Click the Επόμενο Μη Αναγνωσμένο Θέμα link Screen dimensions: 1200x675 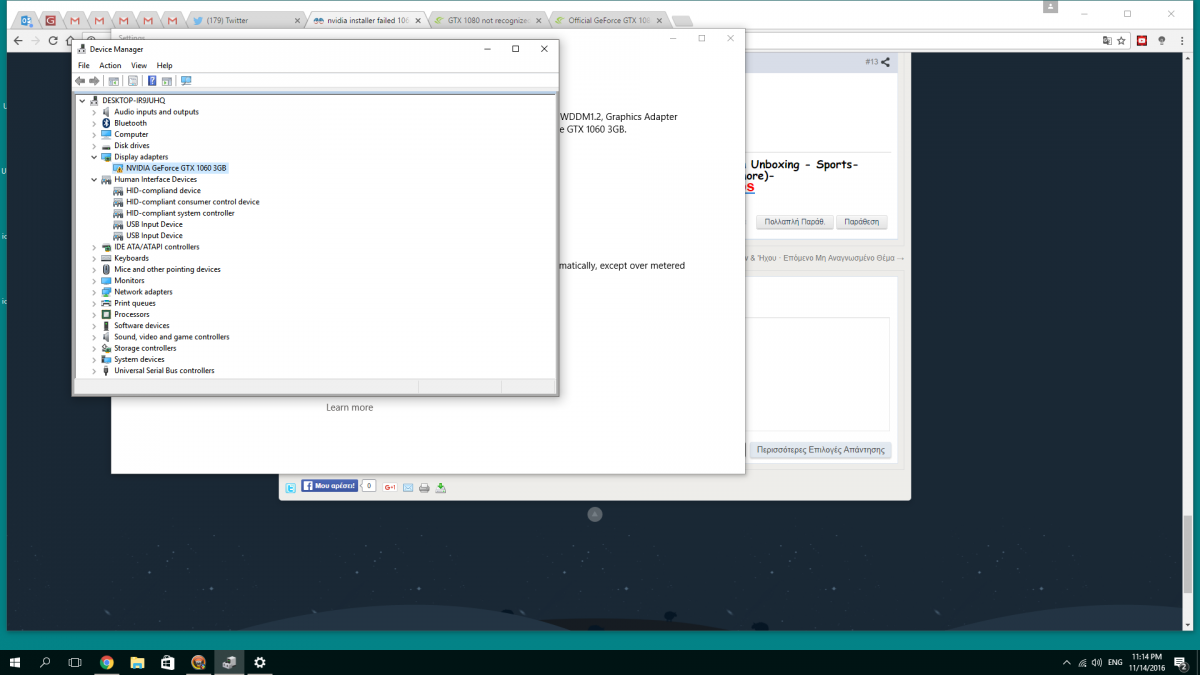pos(844,258)
